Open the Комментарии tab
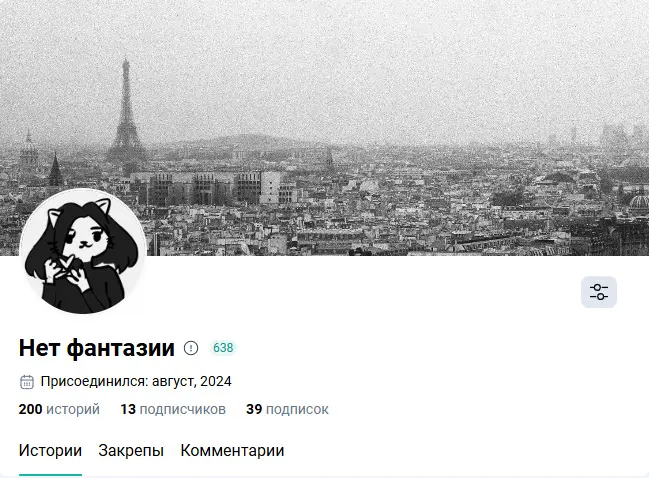 232,451
